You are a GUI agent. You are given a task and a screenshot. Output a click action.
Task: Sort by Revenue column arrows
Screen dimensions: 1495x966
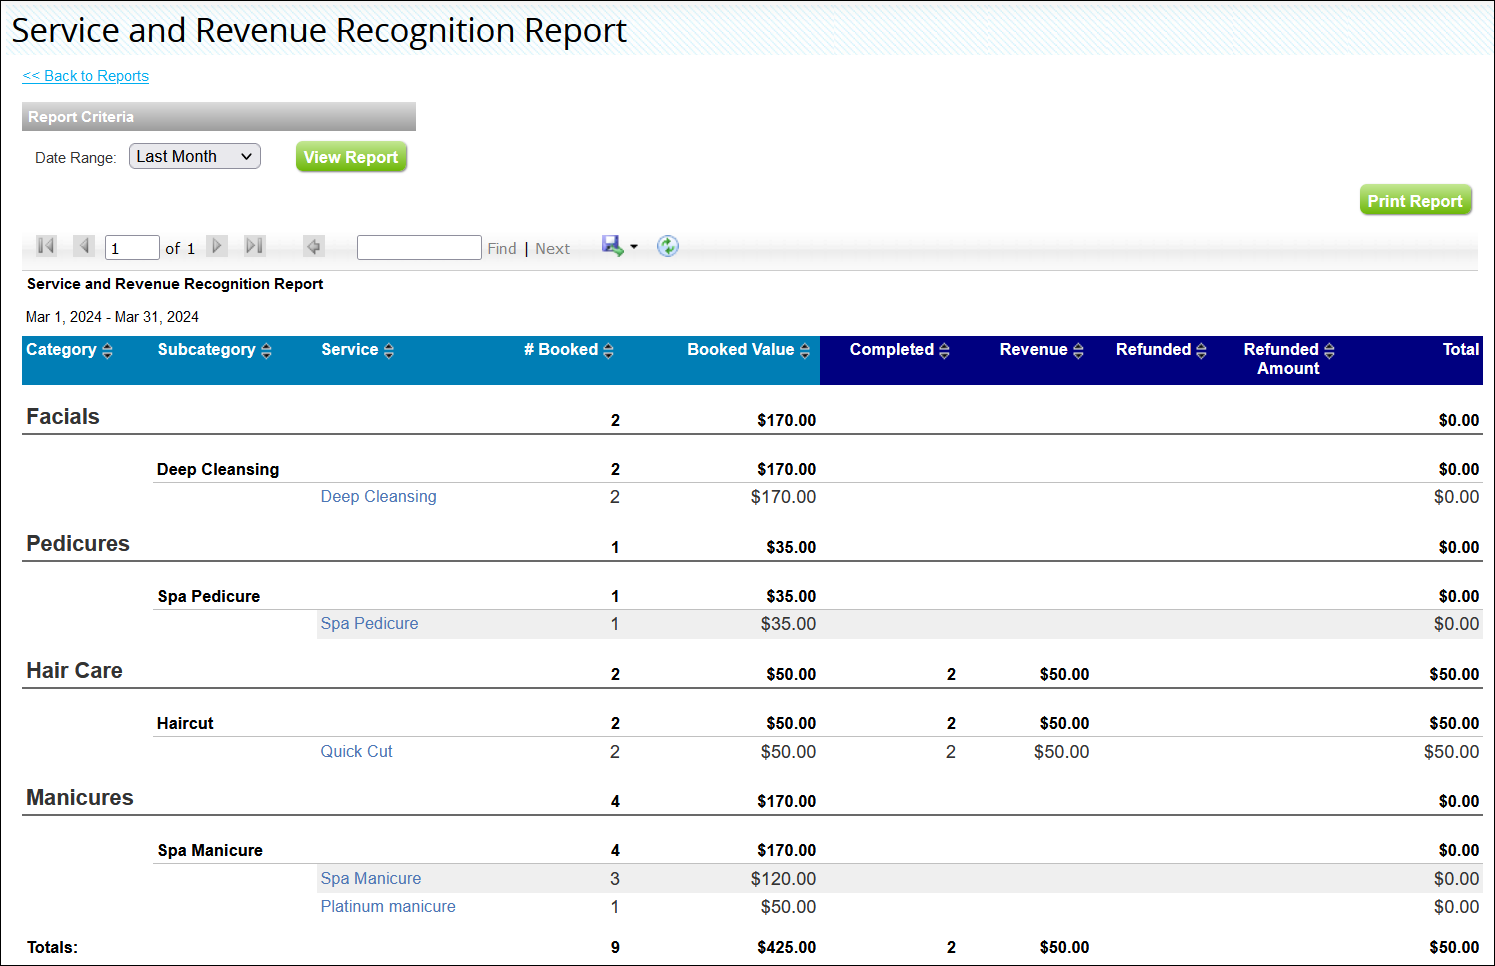tap(1078, 350)
